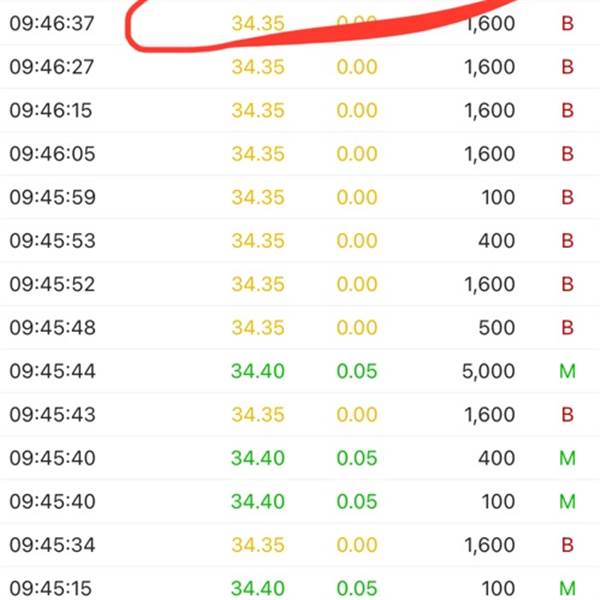The height and width of the screenshot is (600, 600).
Task: Tap the 34.40 price at 09:45:15
Action: pos(258,589)
